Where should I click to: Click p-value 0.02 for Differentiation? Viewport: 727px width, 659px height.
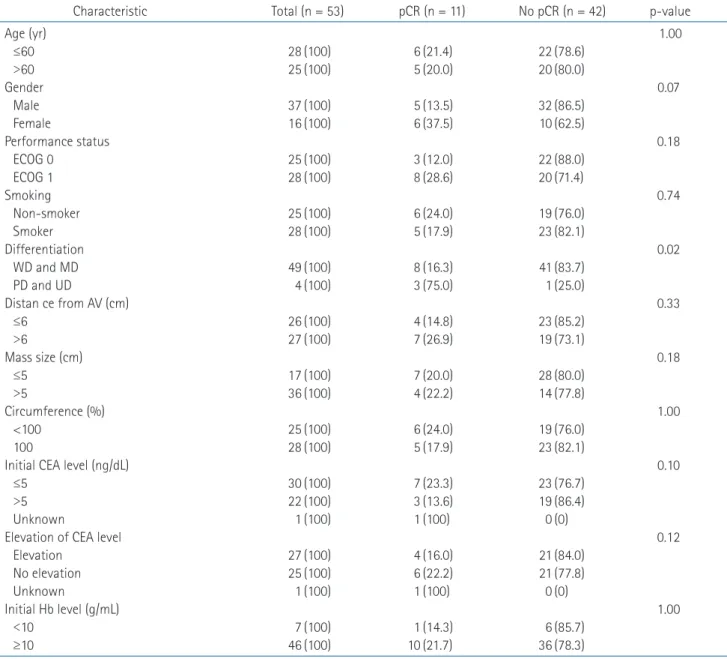(668, 250)
